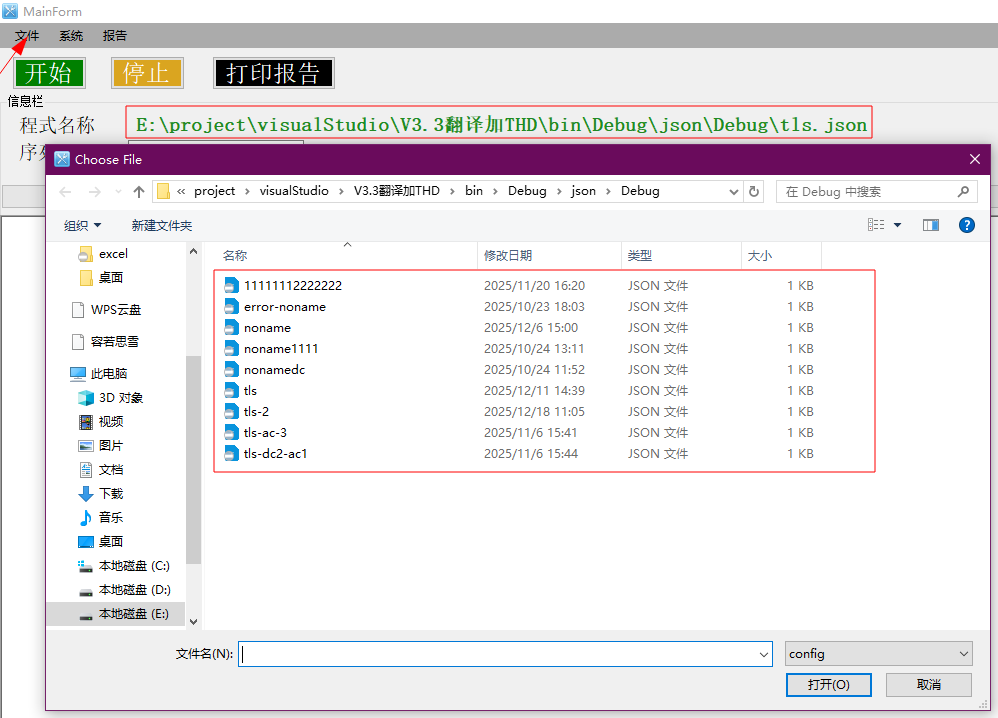Expand the 组织 organize dropdown
The image size is (998, 718).
point(82,226)
